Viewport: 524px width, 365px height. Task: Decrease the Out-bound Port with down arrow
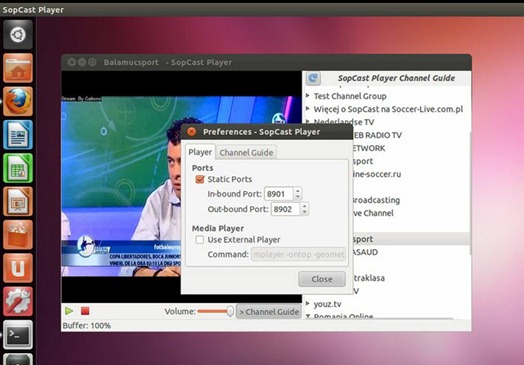304,213
